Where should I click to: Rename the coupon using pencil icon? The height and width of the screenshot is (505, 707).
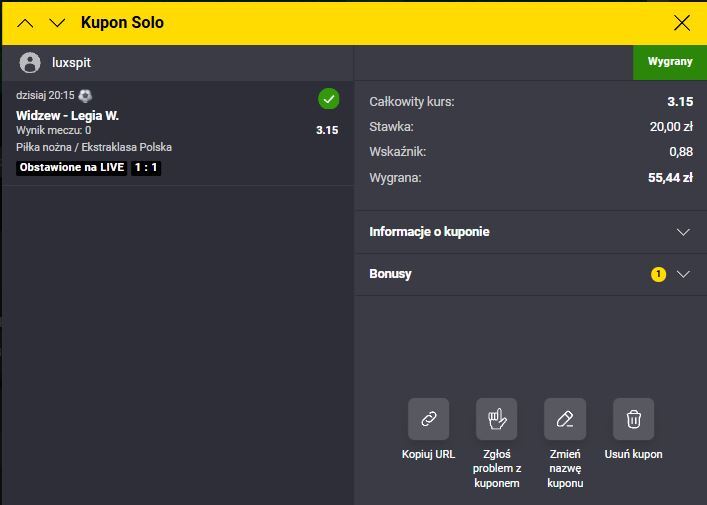point(565,419)
